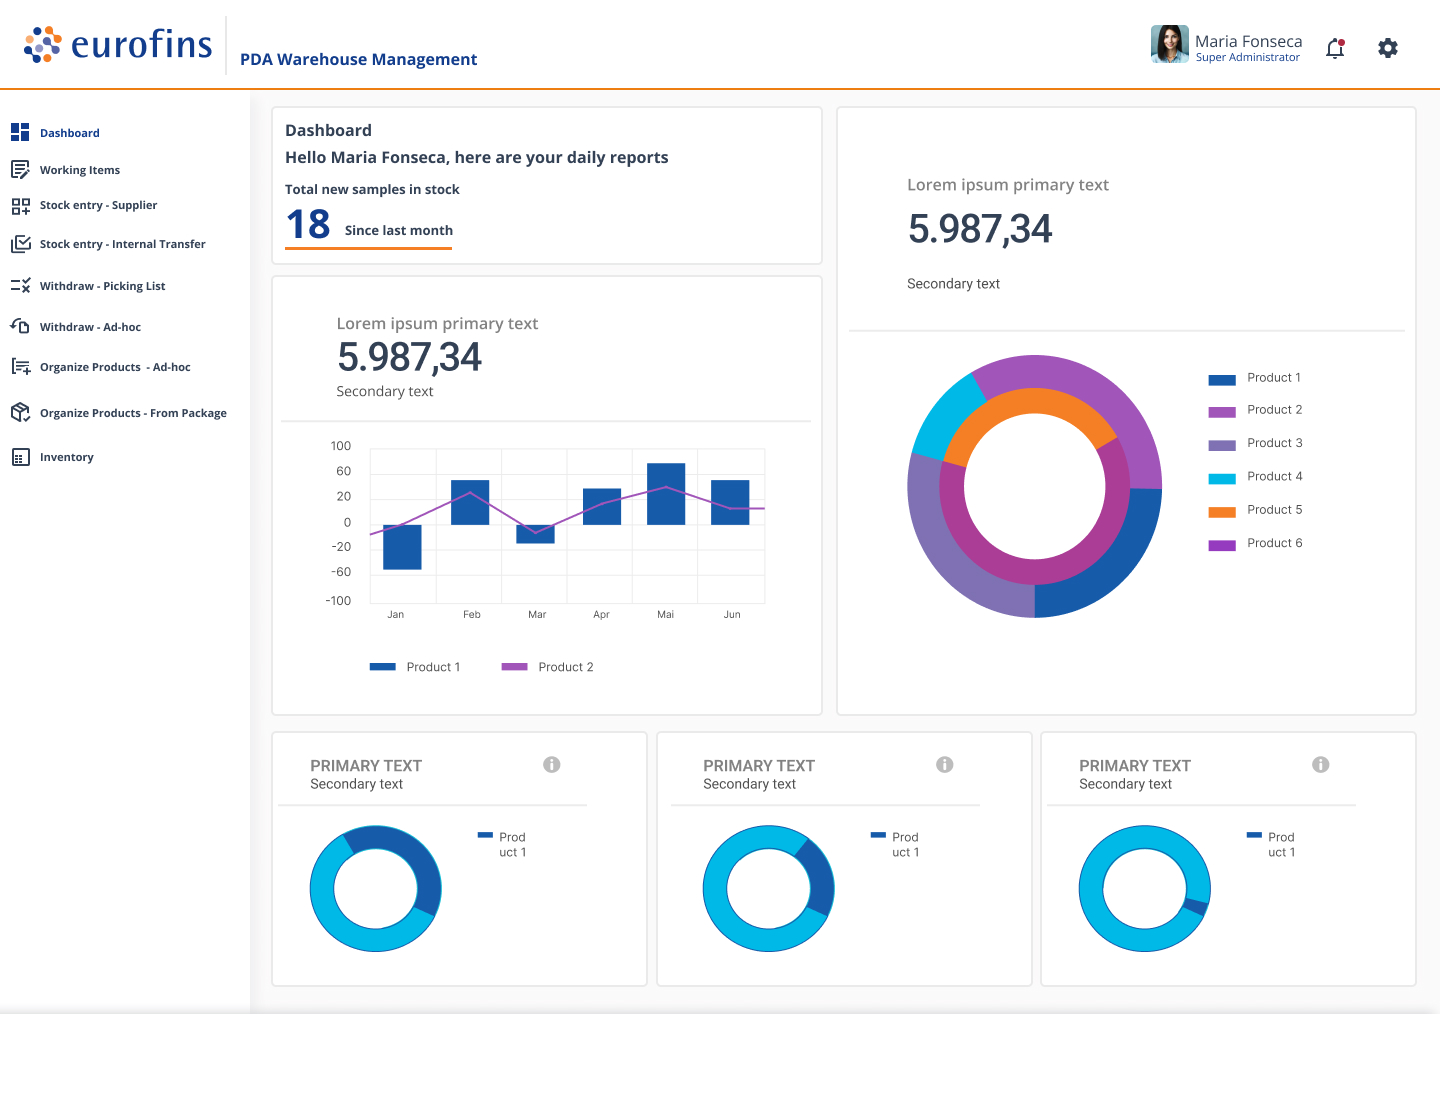
Task: Click Maria Fonseca's profile avatar
Action: (1169, 45)
